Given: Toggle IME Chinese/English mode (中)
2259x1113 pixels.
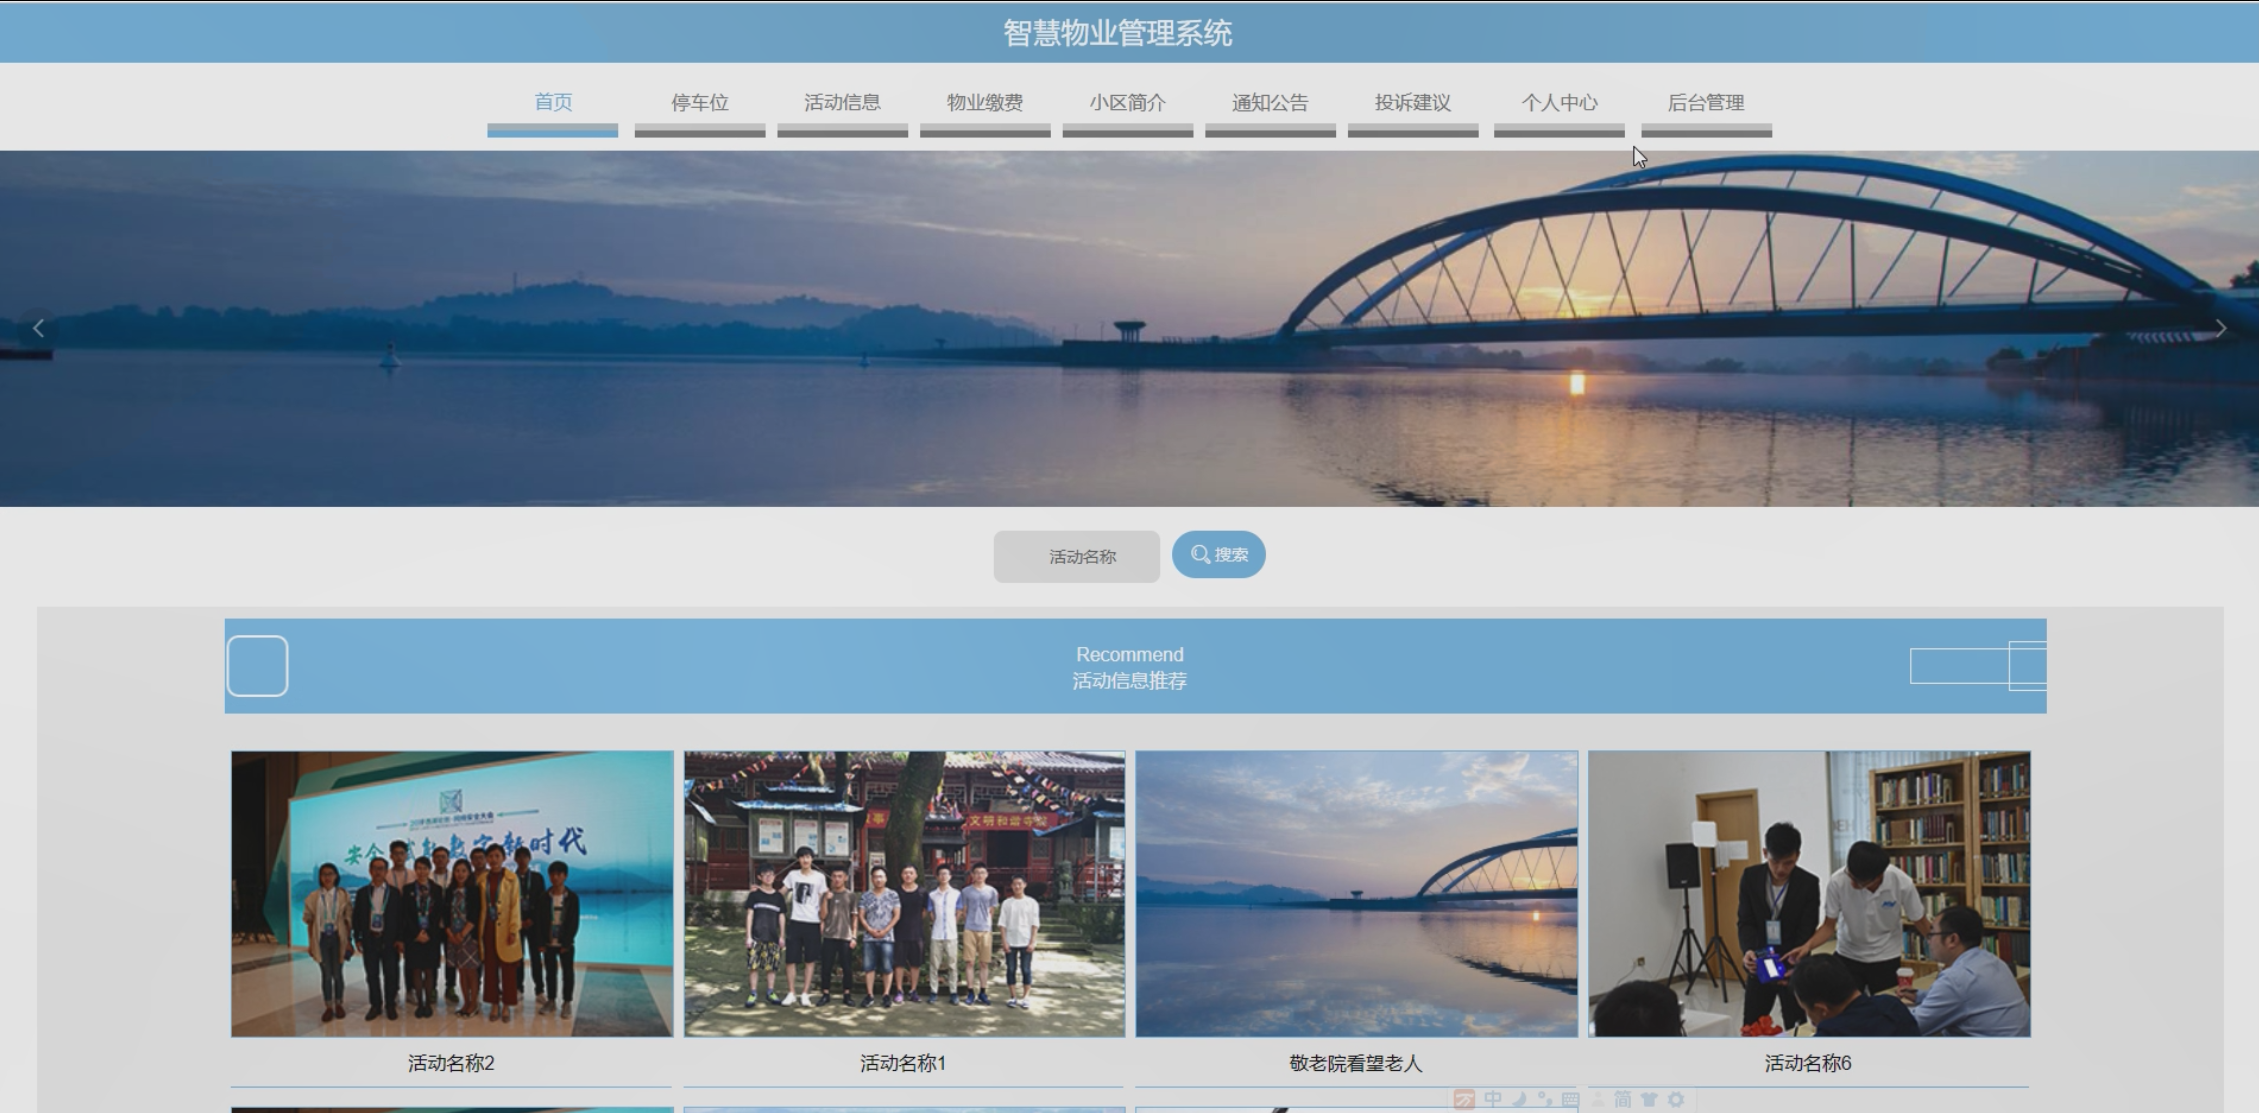Looking at the screenshot, I should coord(1493,1099).
